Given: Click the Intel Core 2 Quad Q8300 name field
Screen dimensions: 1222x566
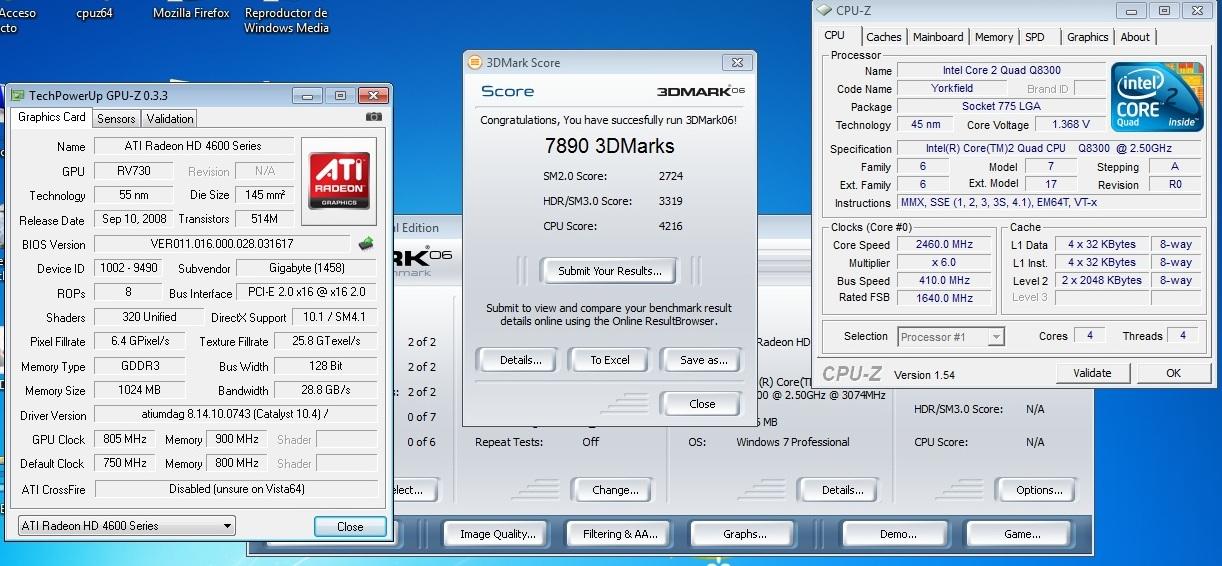Looking at the screenshot, I should click(1001, 71).
